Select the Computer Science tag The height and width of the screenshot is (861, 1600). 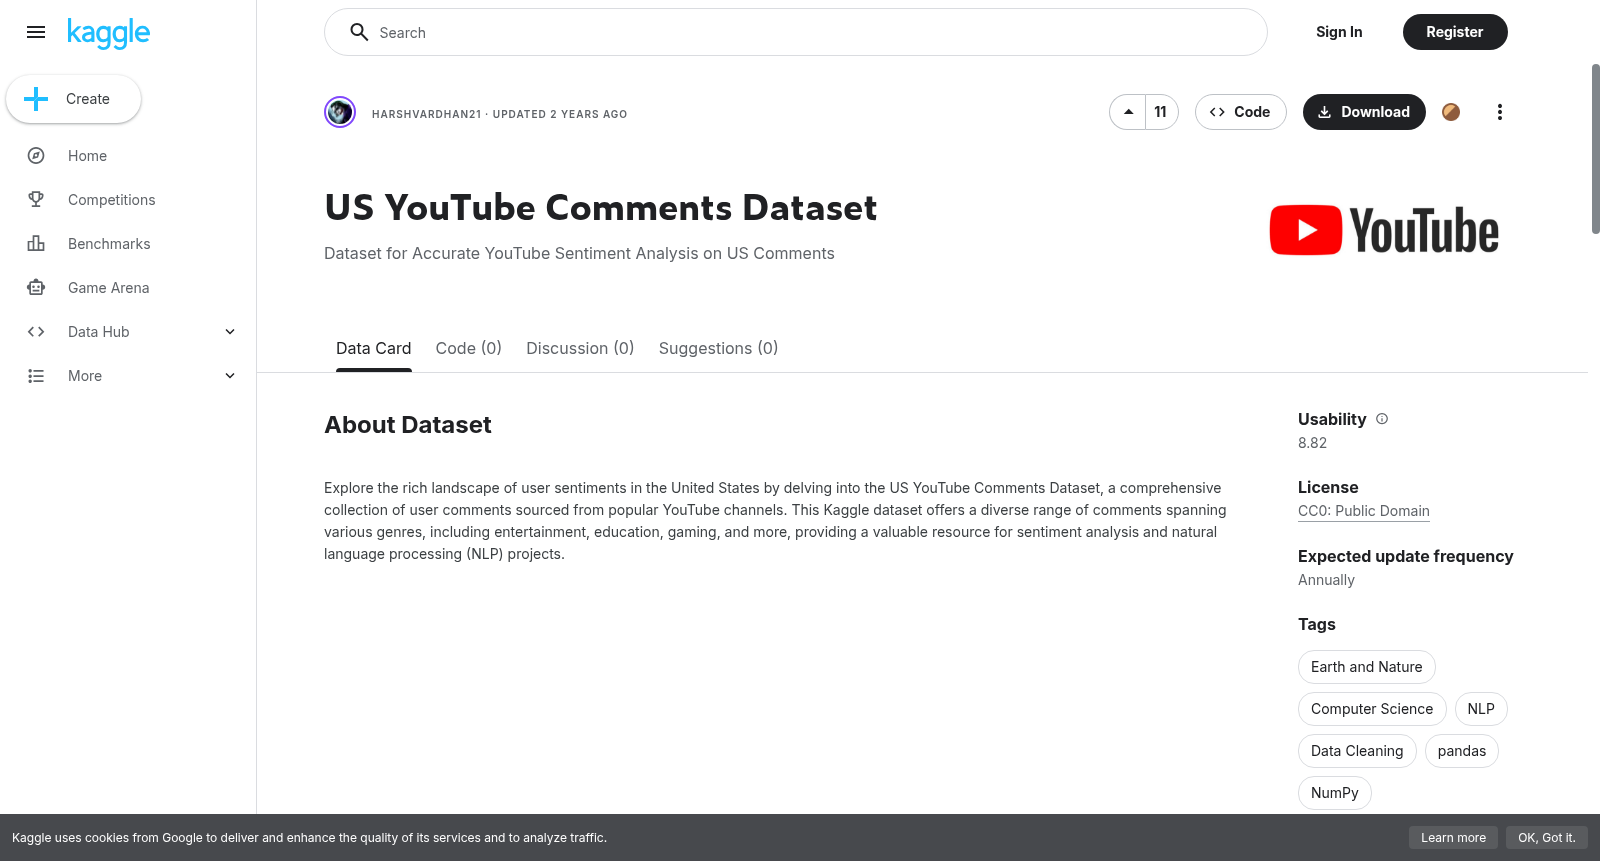(x=1372, y=709)
